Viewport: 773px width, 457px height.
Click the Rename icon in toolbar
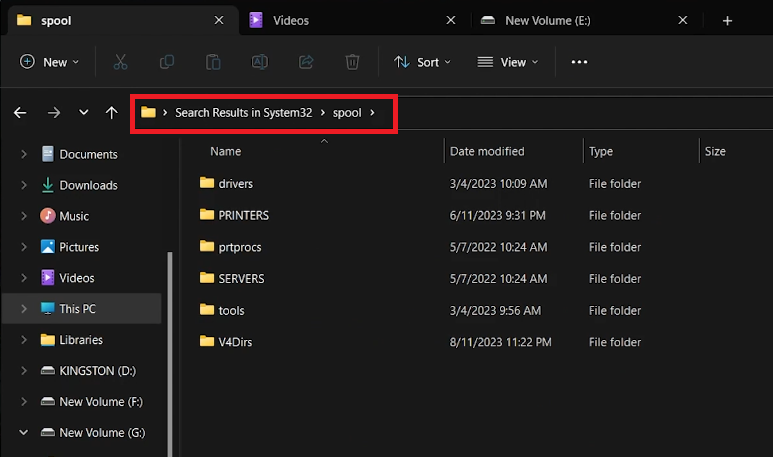(260, 62)
